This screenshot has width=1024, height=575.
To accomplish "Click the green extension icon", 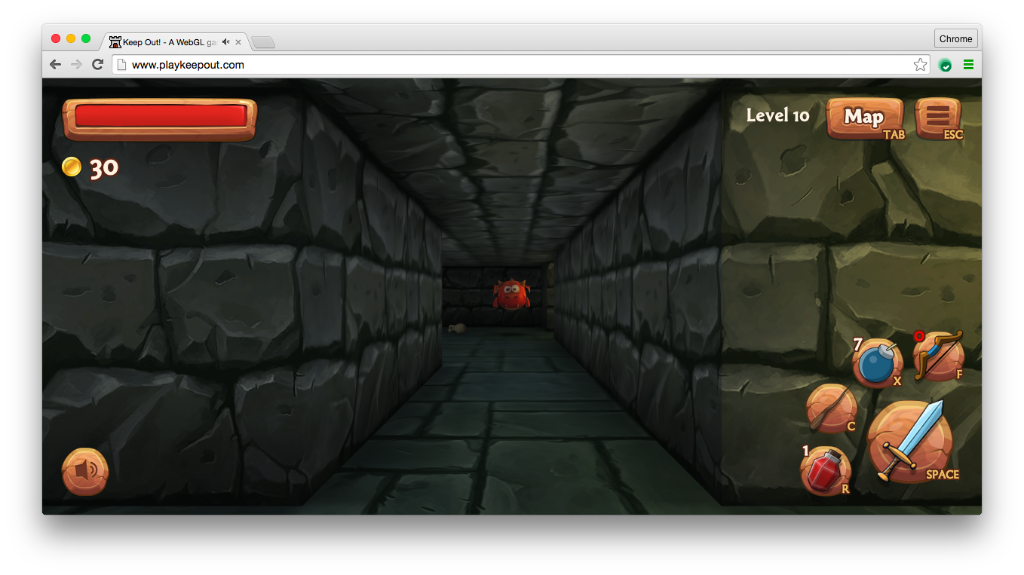I will (945, 65).
